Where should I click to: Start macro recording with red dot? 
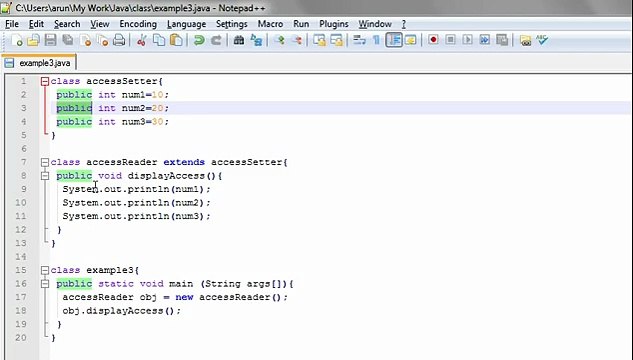pyautogui.click(x=433, y=40)
